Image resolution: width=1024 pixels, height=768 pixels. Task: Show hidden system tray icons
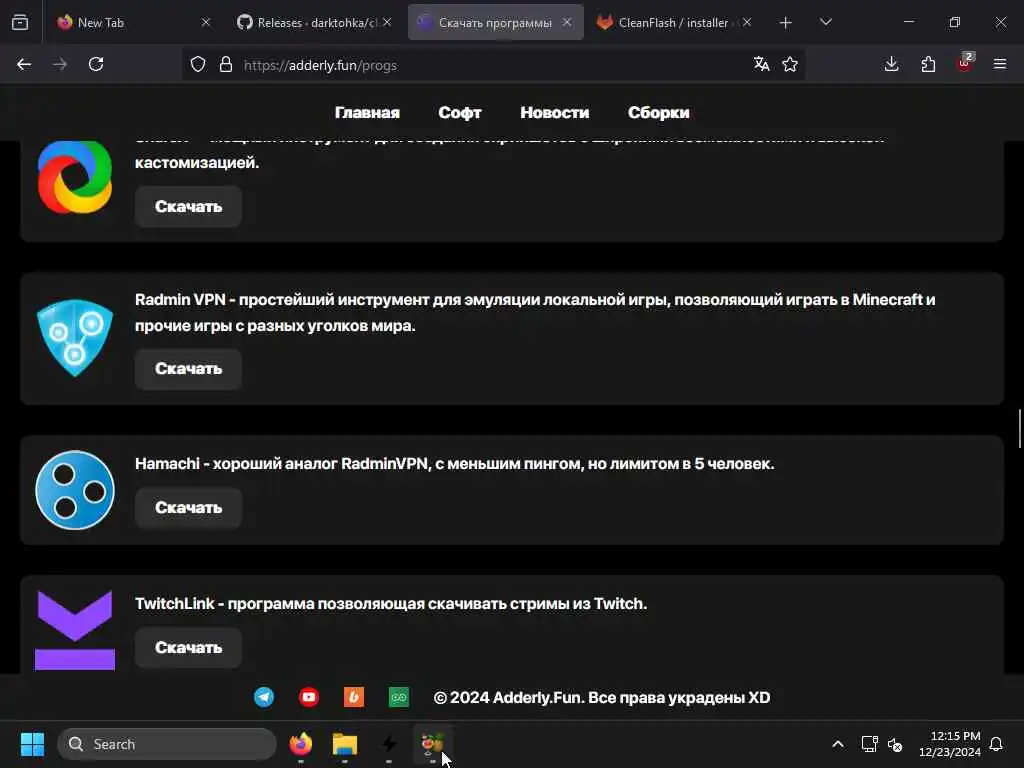[x=838, y=744]
